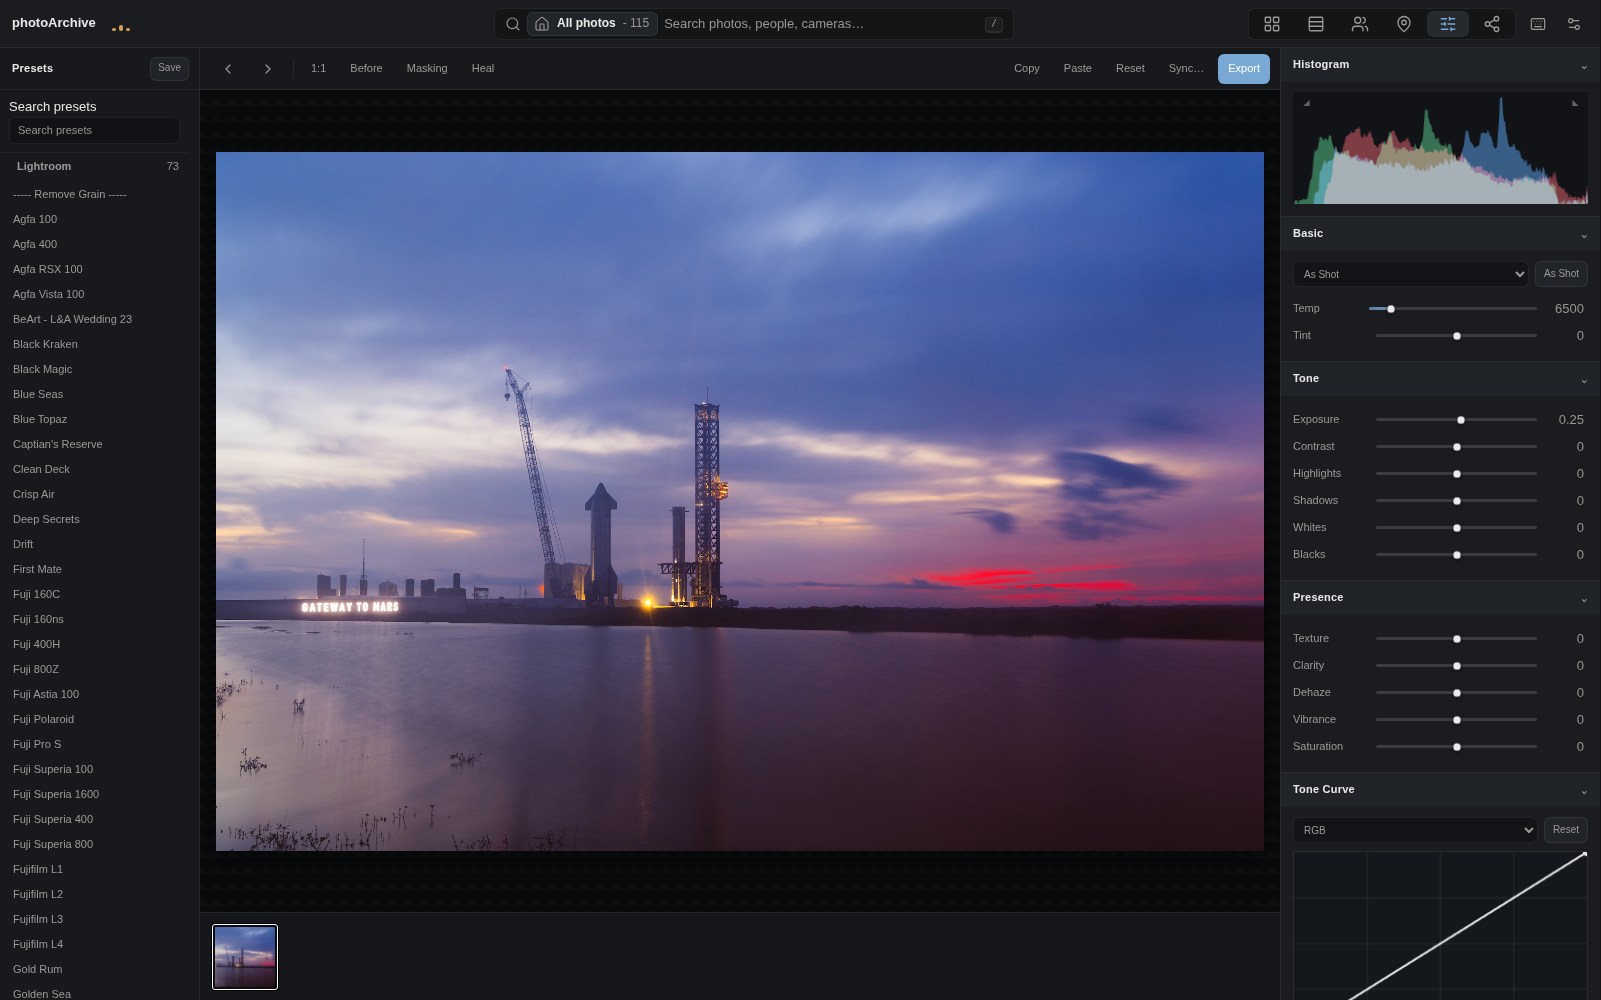Click Copy settings
Viewport: 1601px width, 1000px height.
click(x=1027, y=69)
